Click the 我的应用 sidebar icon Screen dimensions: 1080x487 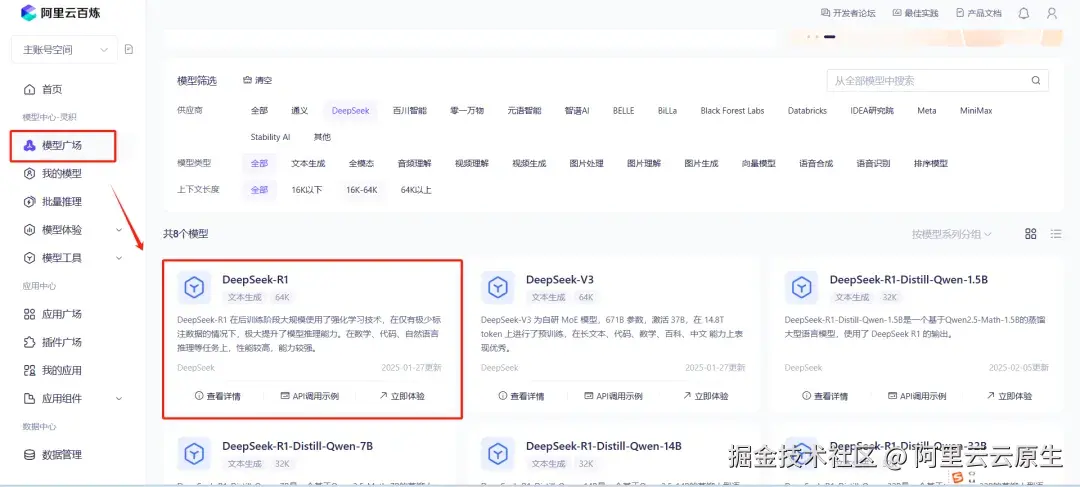29,371
